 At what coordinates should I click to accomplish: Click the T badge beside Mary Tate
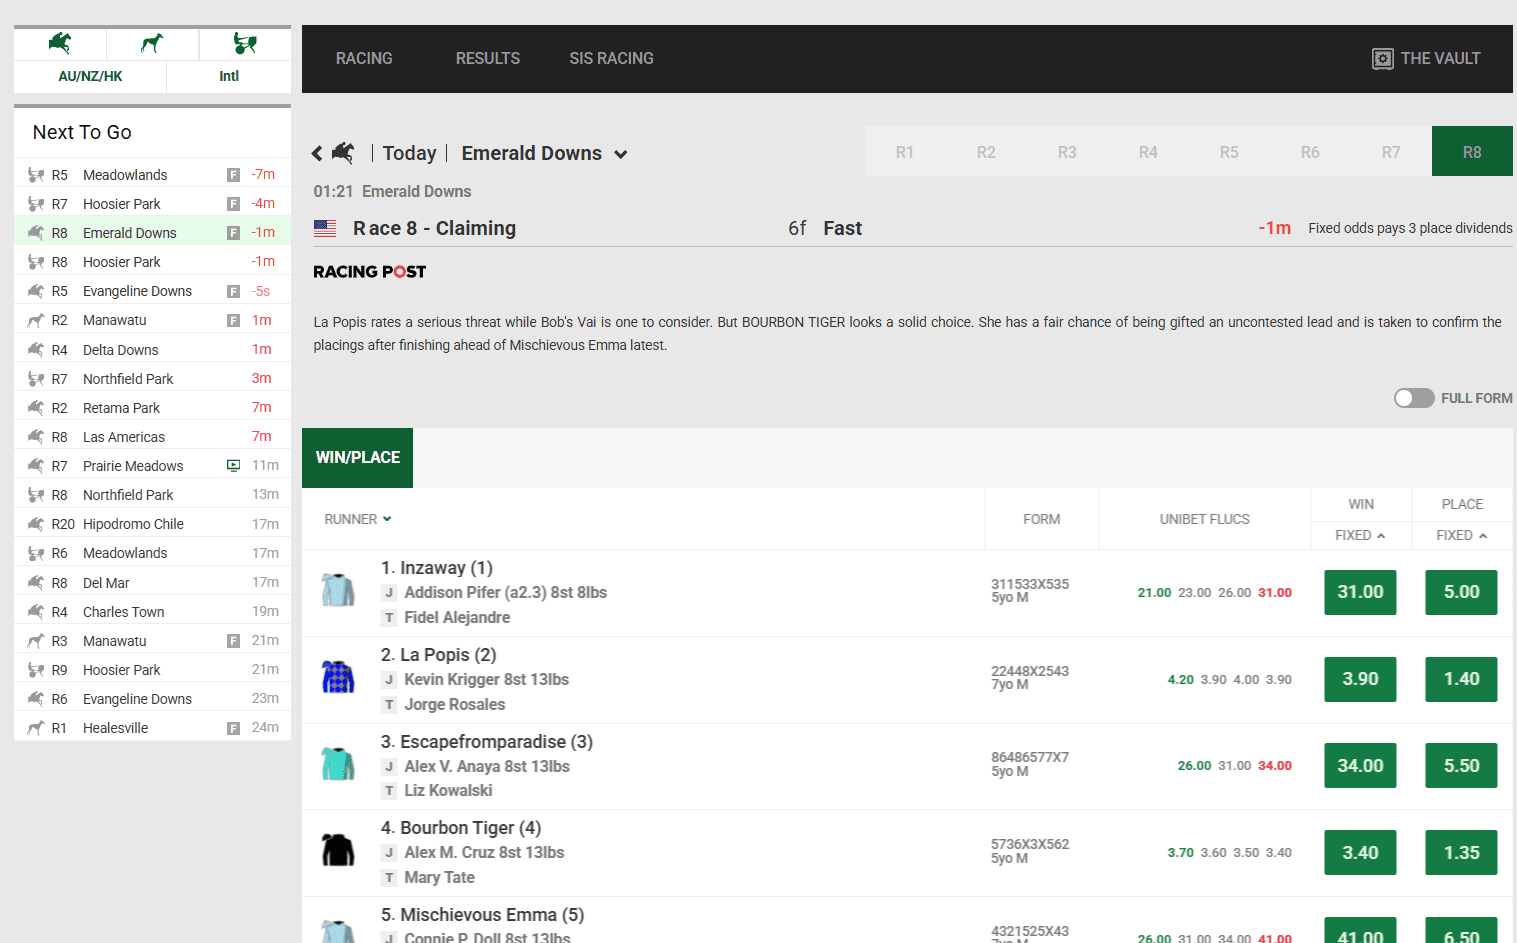pyautogui.click(x=389, y=878)
